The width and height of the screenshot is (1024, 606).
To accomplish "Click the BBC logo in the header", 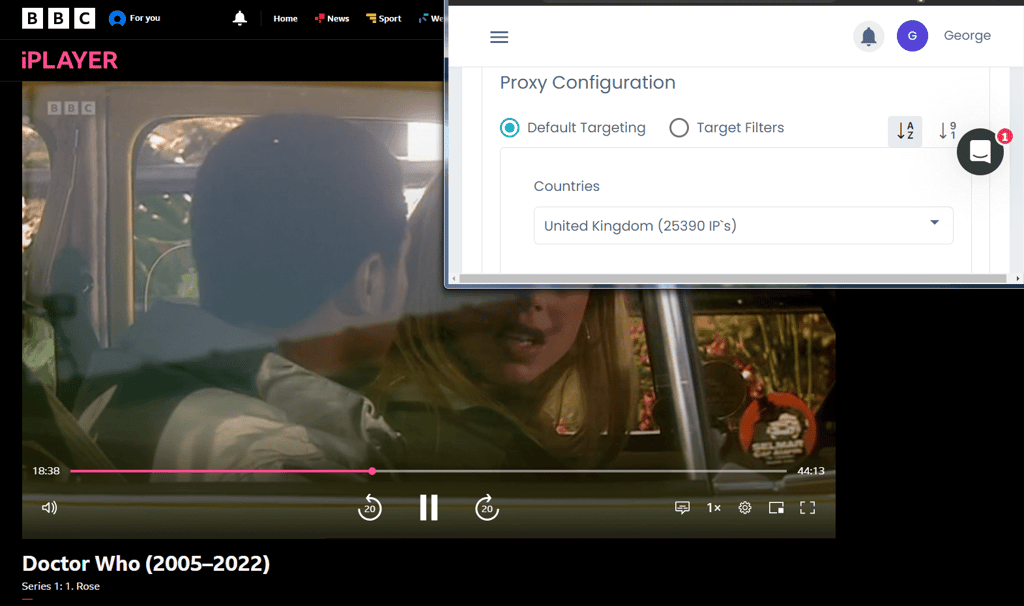I will 58,18.
